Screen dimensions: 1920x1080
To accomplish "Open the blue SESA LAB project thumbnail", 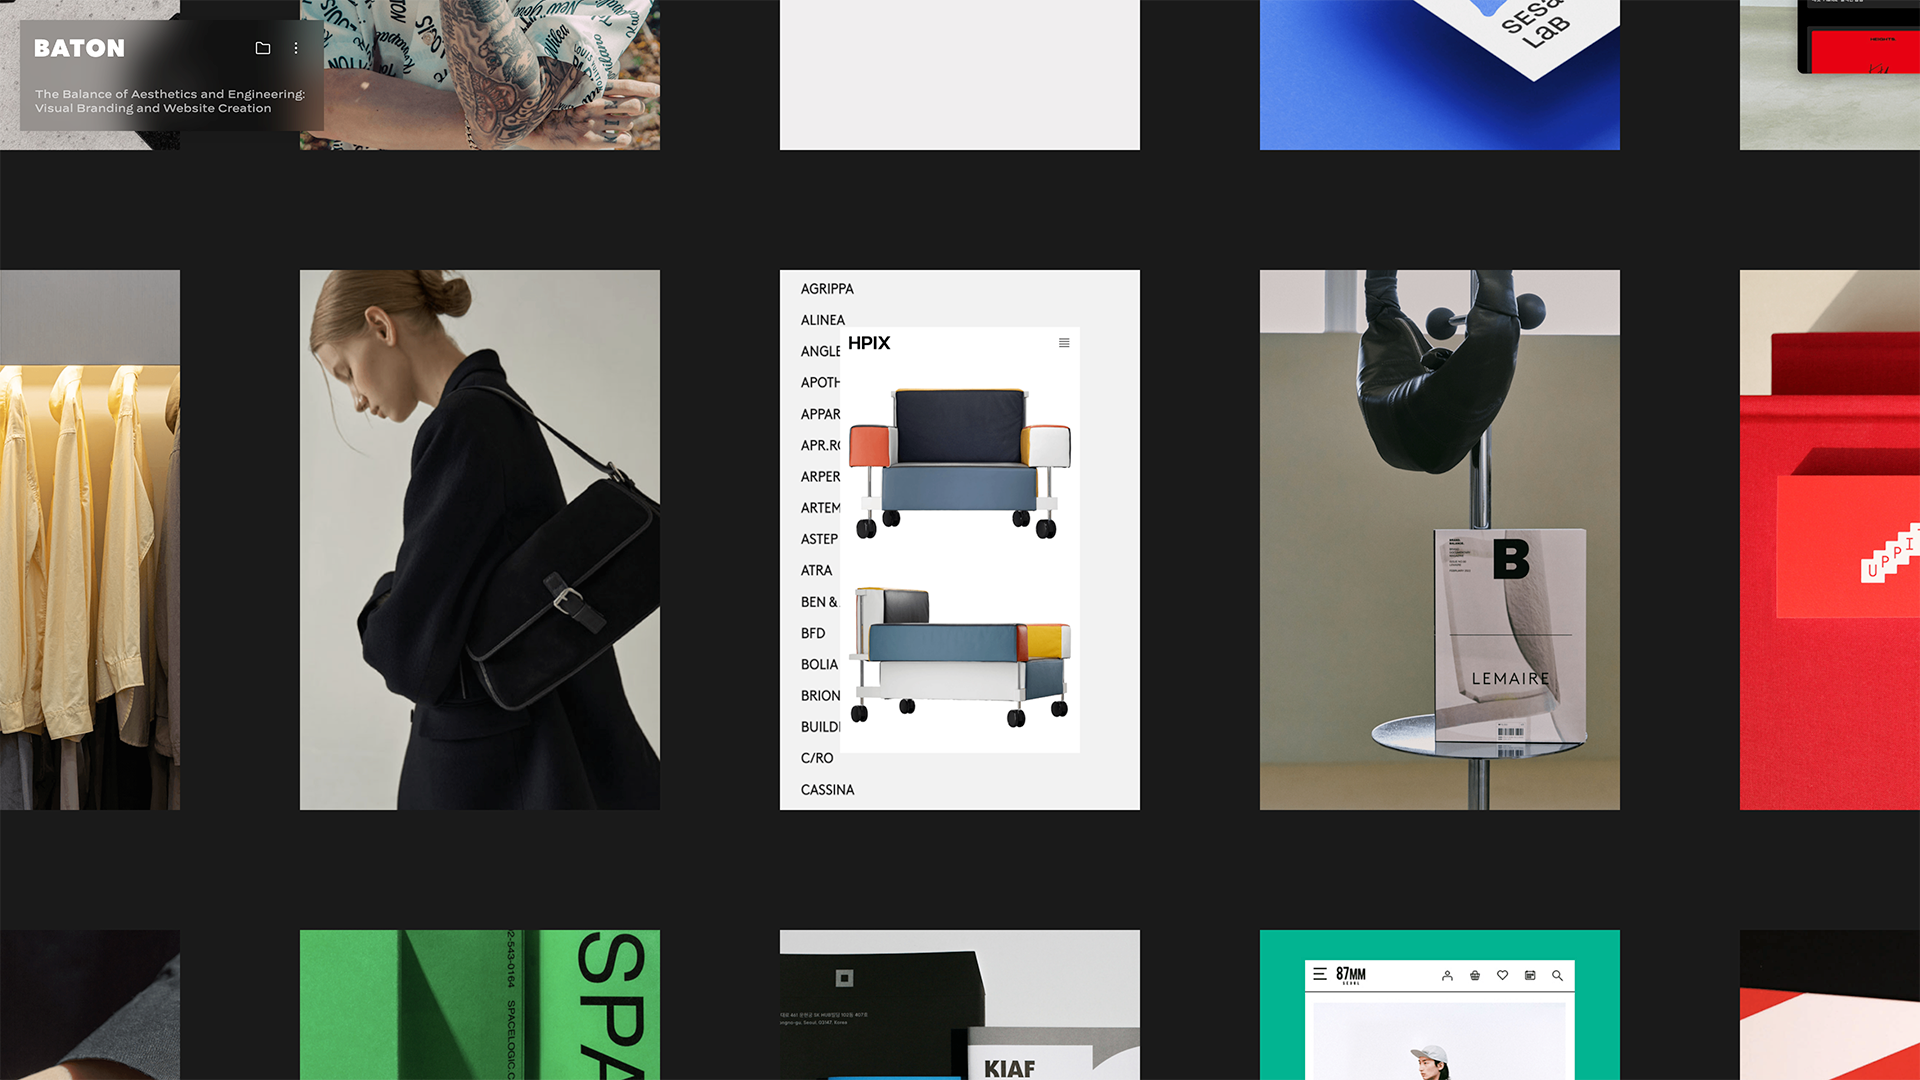I will pyautogui.click(x=1440, y=75).
